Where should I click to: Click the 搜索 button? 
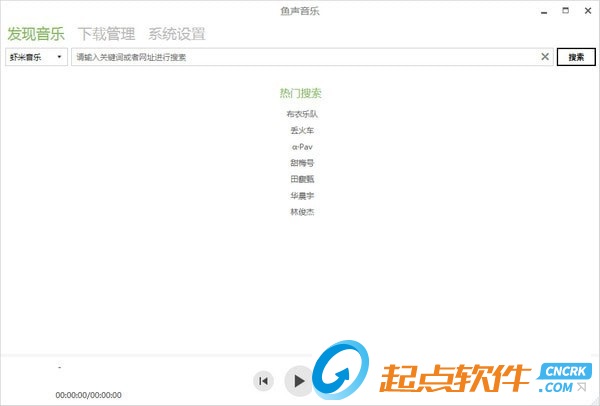pyautogui.click(x=576, y=57)
